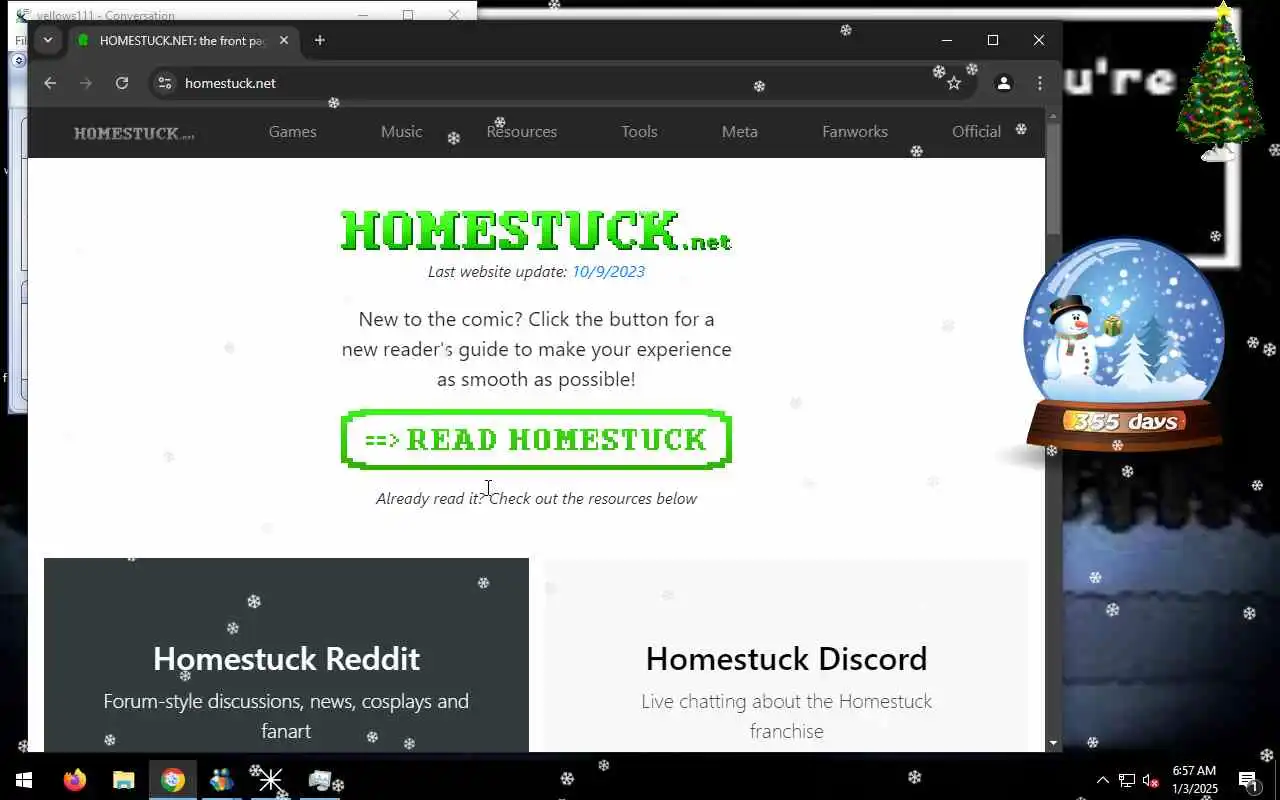Bookmark this page with star icon

point(954,83)
